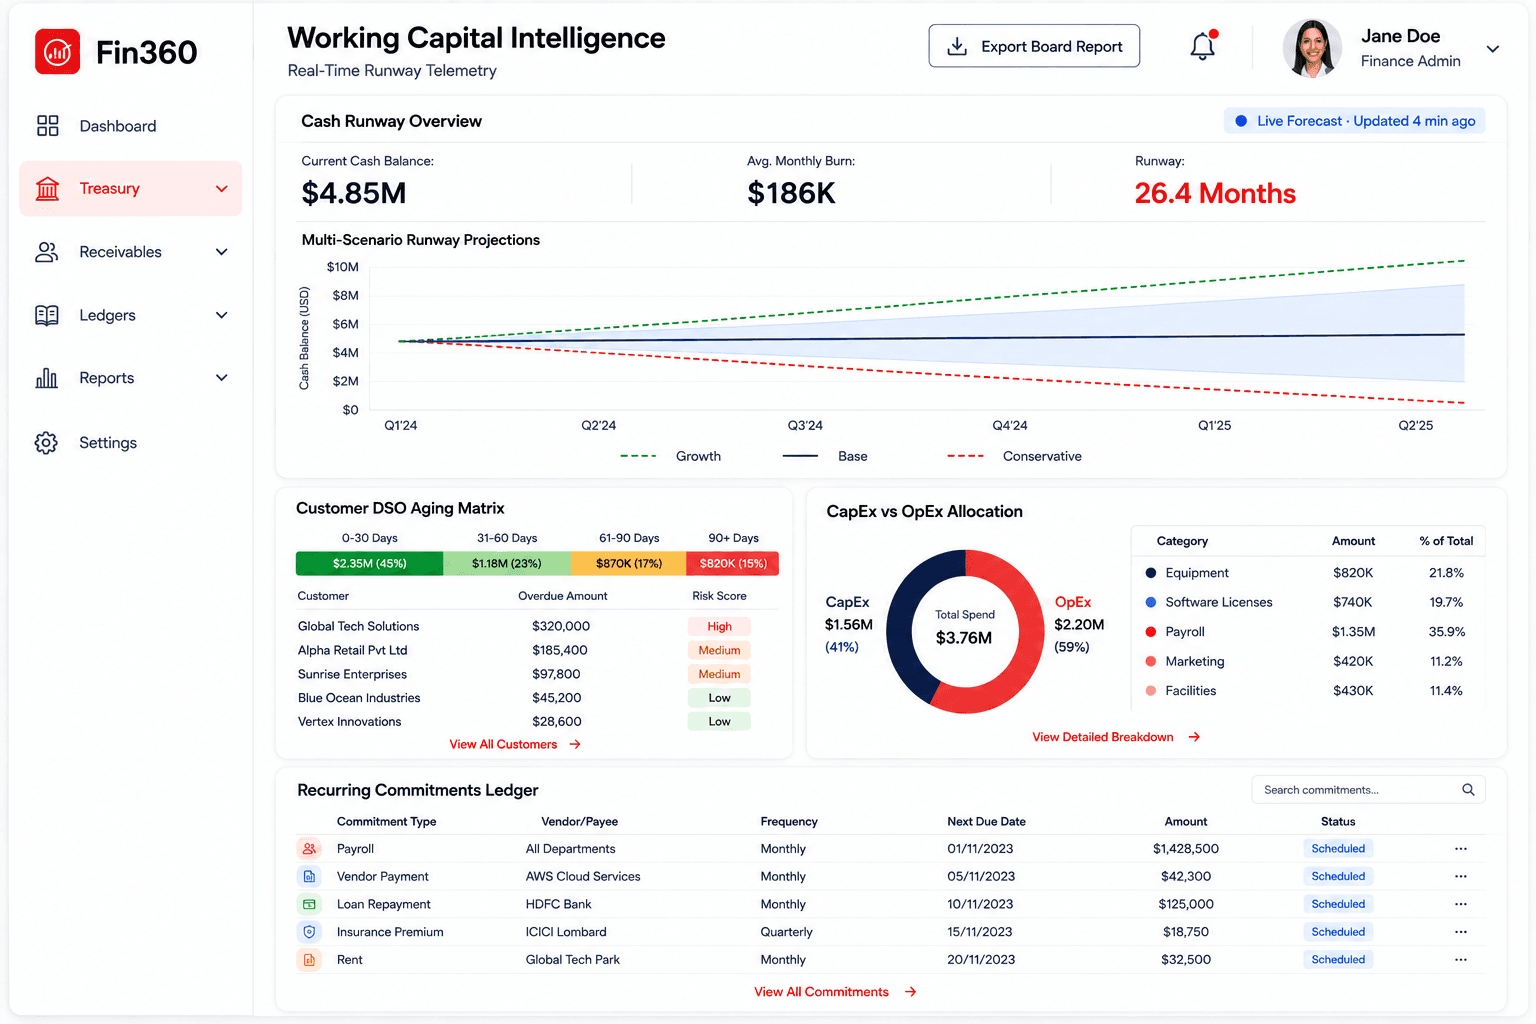Expand the Reports submenu chevron

coord(222,378)
